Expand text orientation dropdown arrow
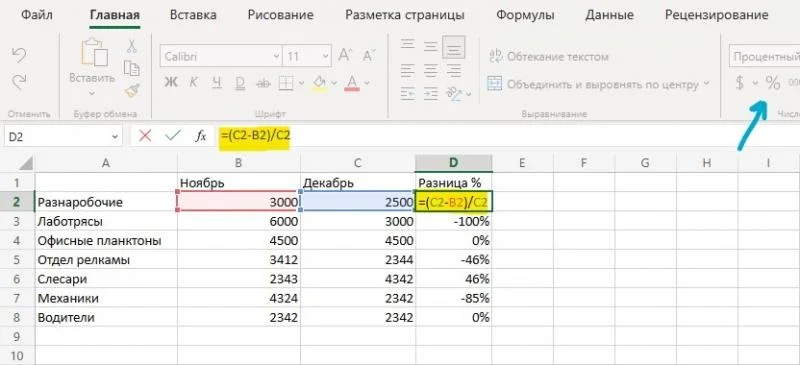Viewport: 800px width, 365px height. [468, 94]
